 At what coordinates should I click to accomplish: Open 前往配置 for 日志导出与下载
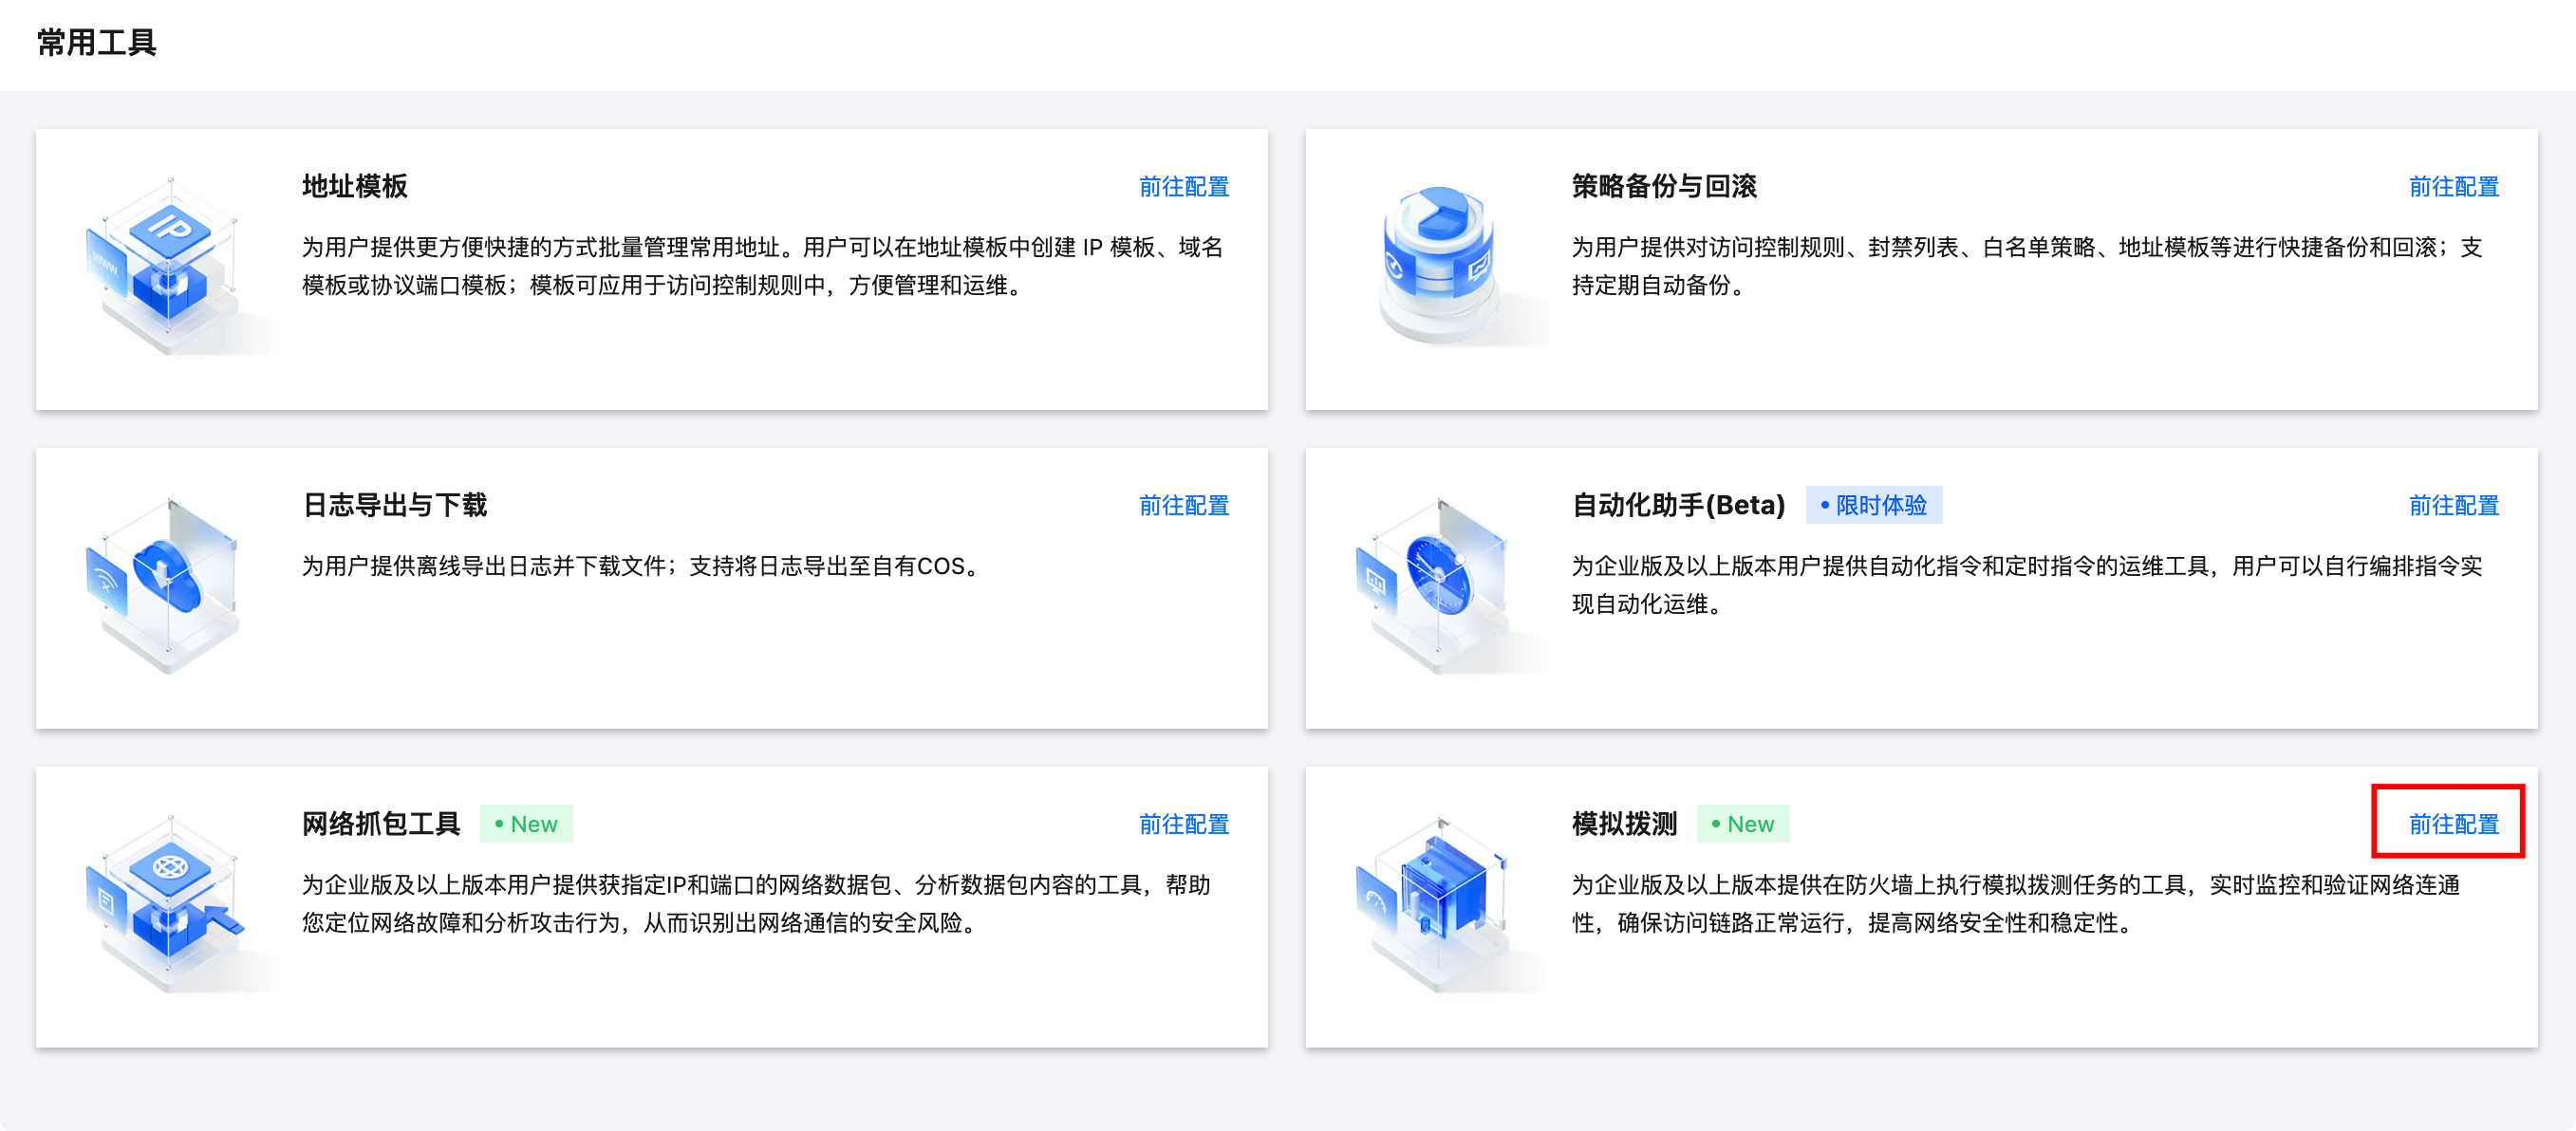[1183, 505]
